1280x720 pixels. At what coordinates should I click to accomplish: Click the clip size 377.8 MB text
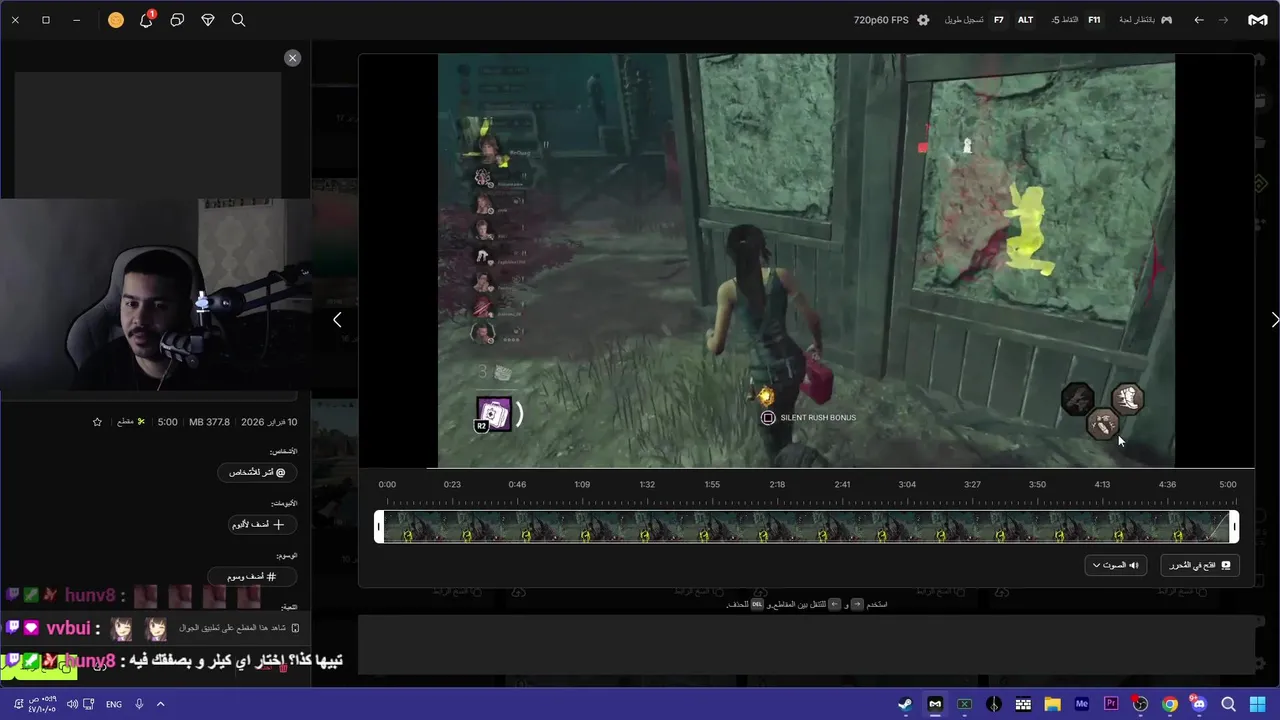click(x=210, y=422)
